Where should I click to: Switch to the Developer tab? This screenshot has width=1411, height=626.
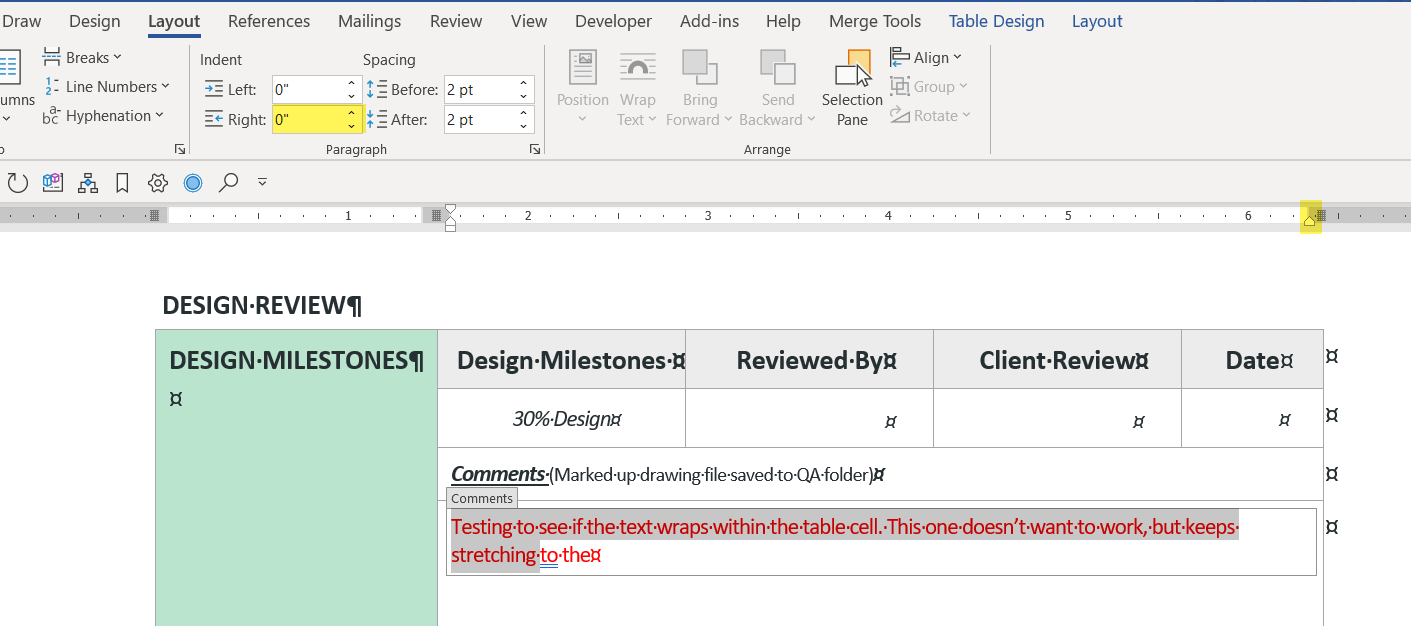coord(613,21)
